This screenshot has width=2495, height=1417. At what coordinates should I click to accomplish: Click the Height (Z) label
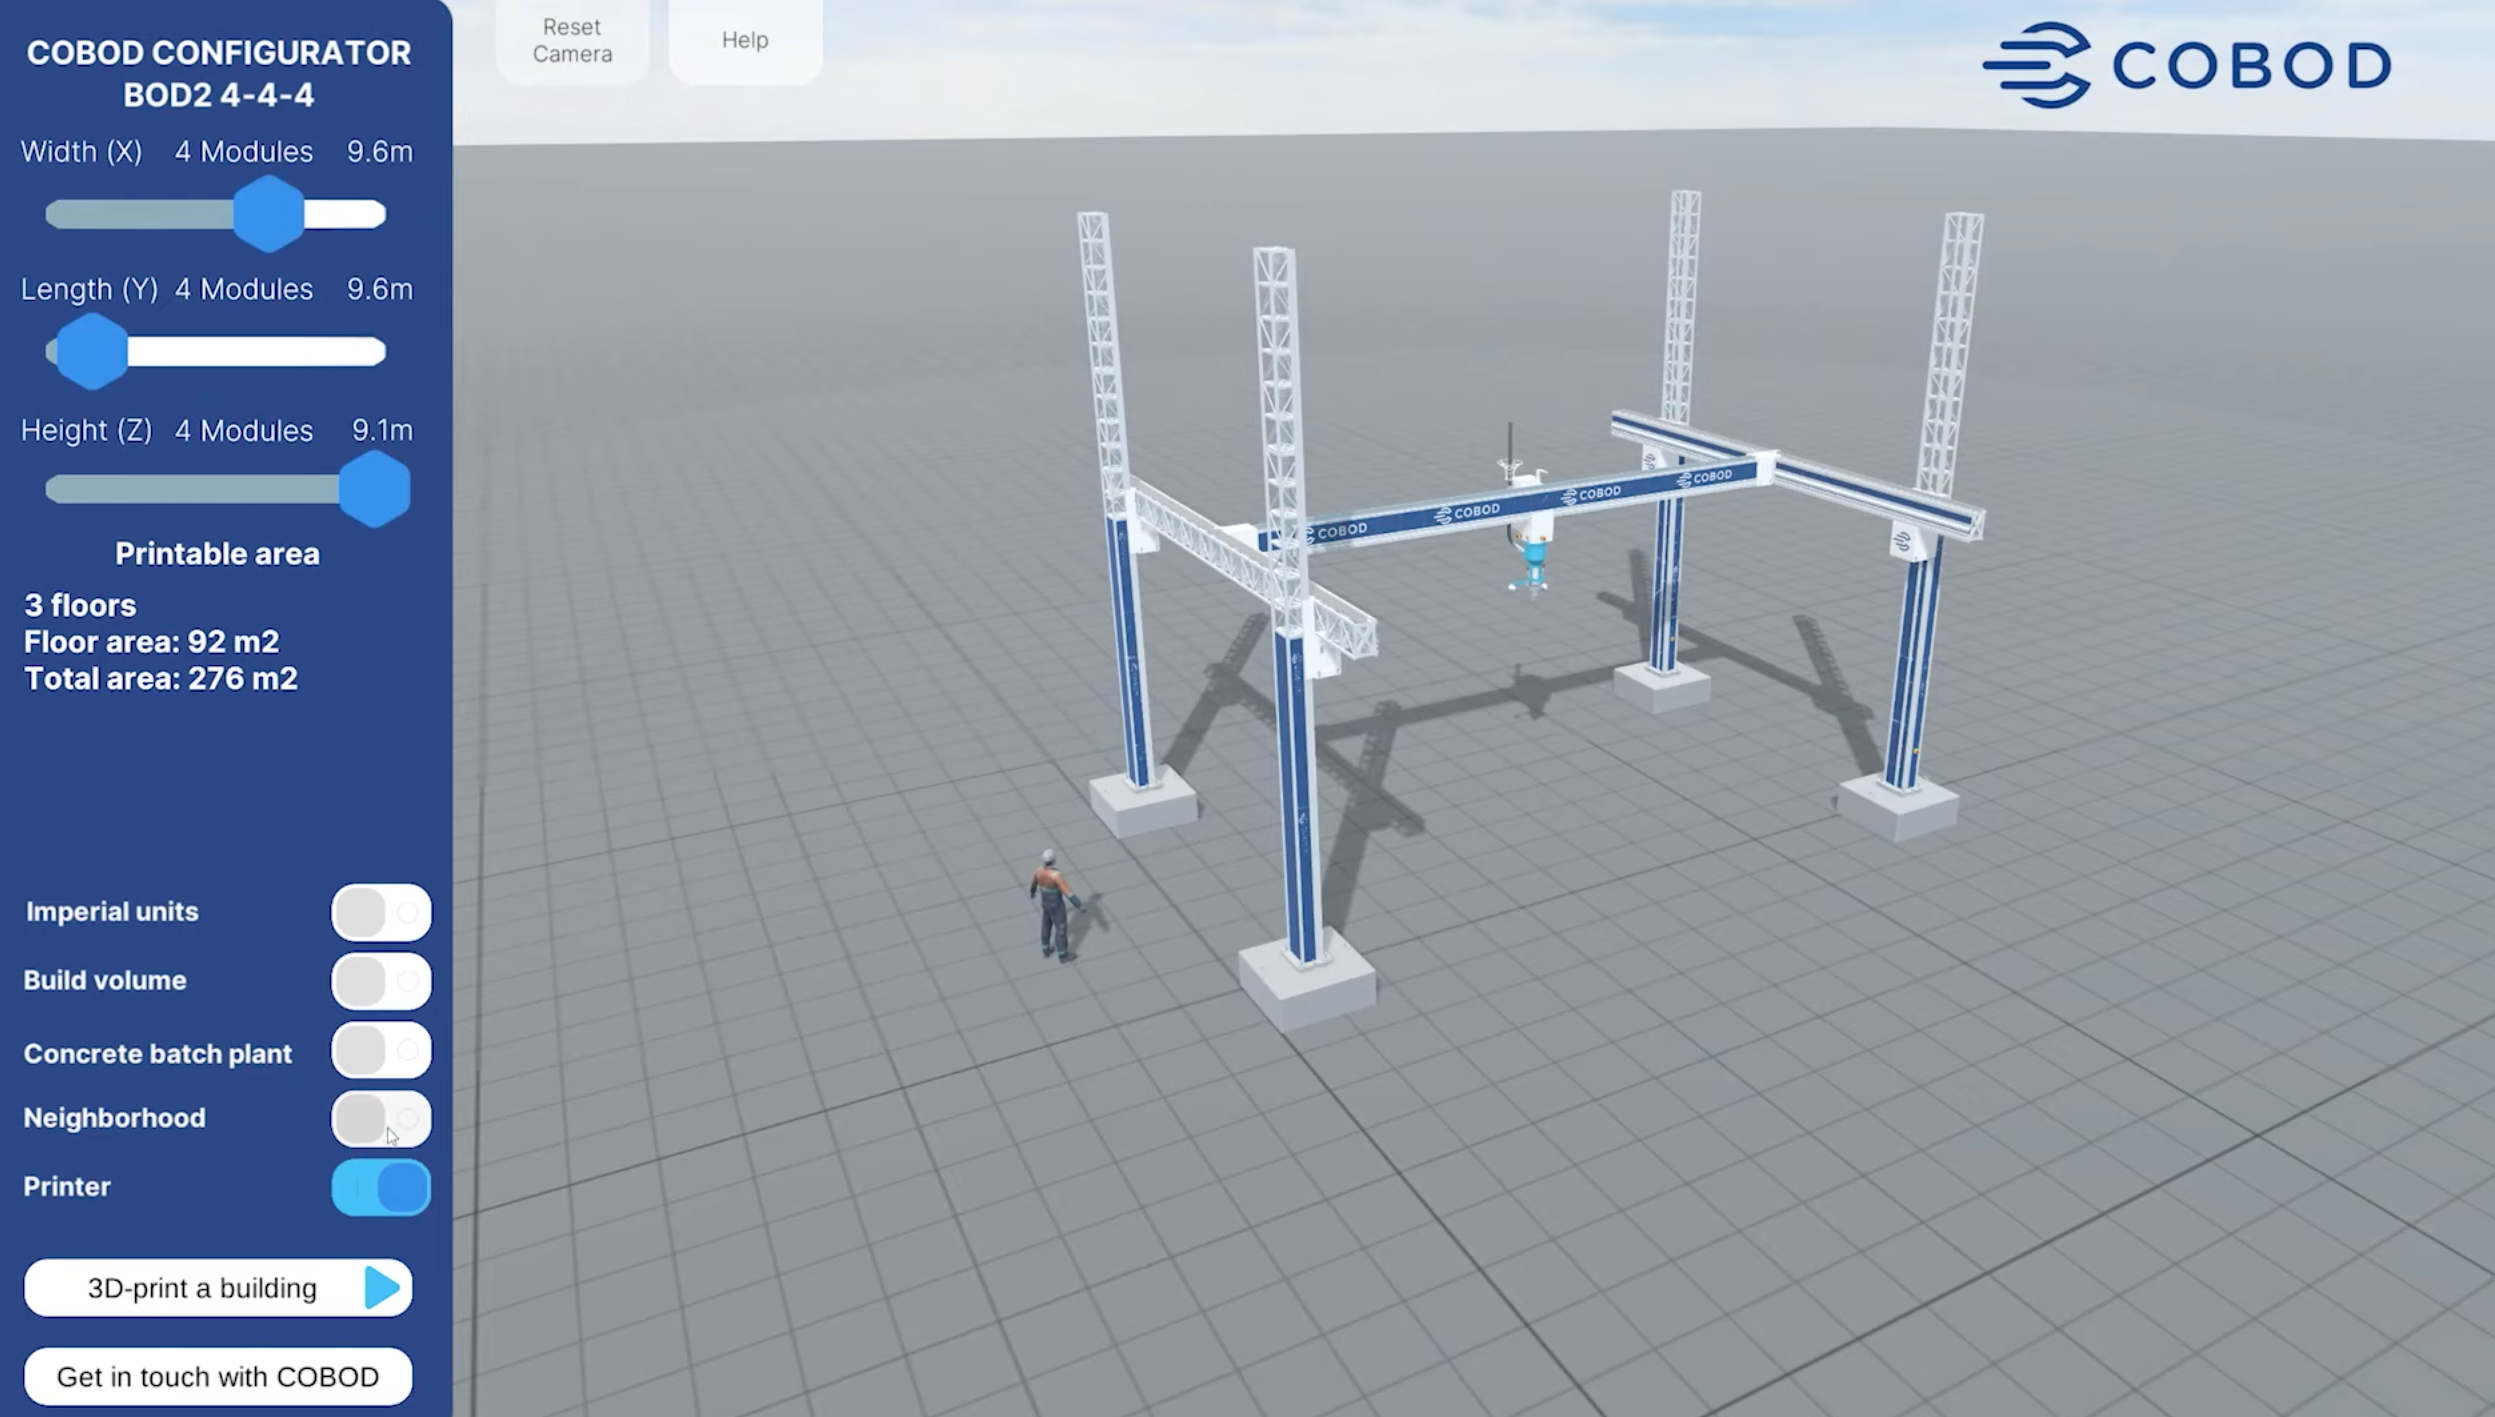87,431
